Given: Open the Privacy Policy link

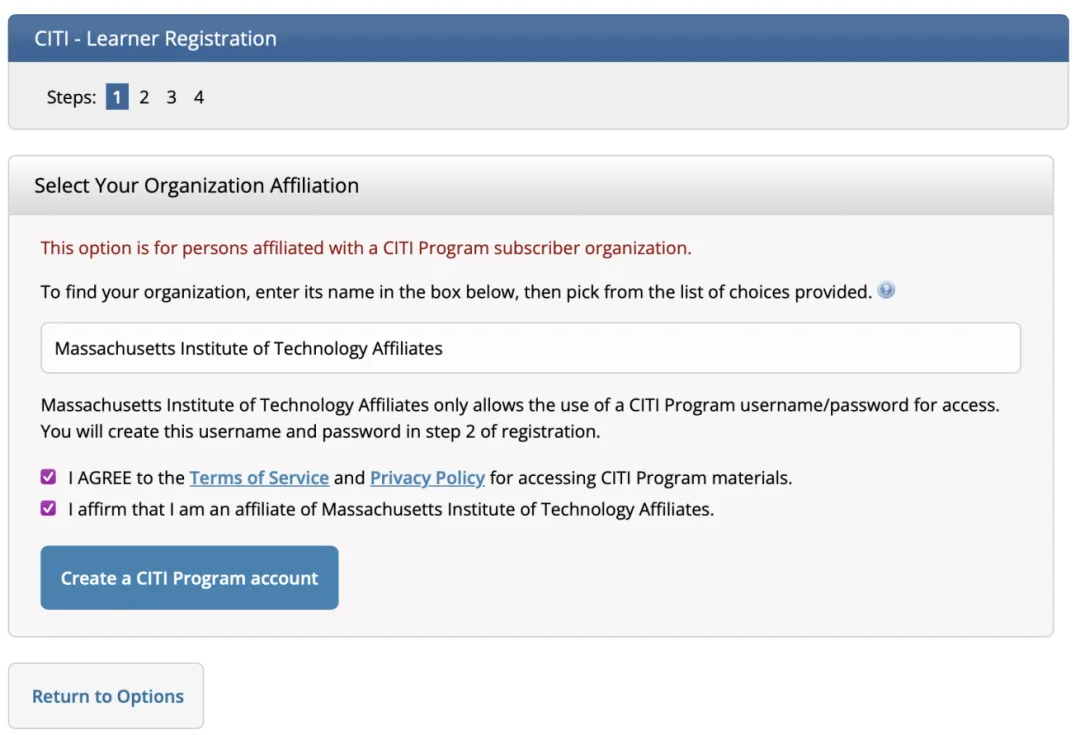Looking at the screenshot, I should (x=427, y=477).
